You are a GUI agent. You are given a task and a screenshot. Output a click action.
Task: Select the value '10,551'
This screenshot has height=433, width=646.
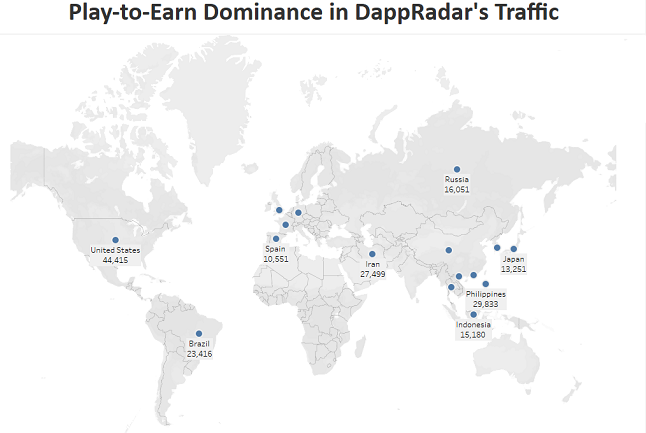click(276, 259)
